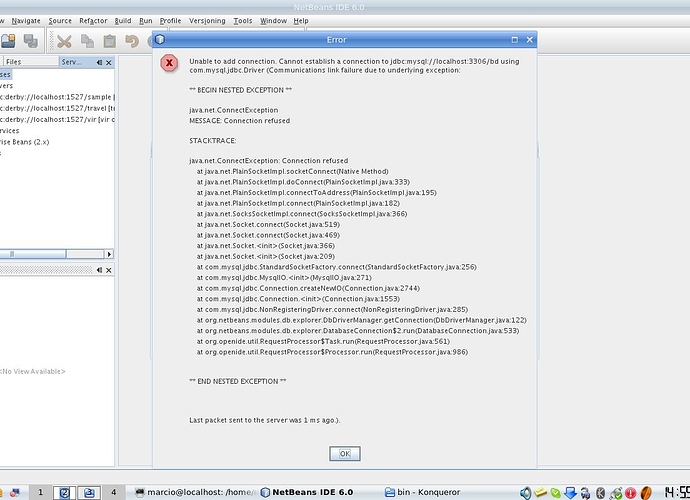
Task: Open the marcio@localhost terminal taskbar entry
Action: [195, 492]
